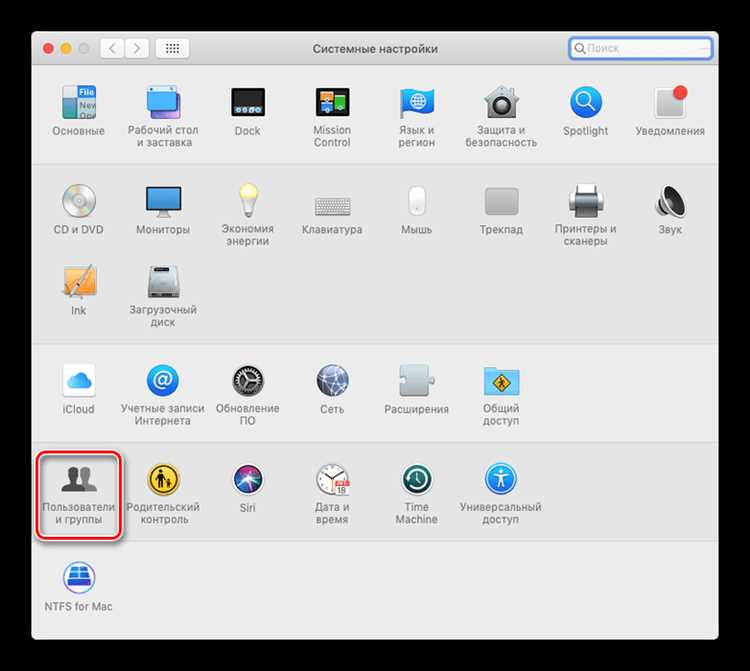Open iCloud settings
Viewport: 750px width, 671px height.
pyautogui.click(x=78, y=390)
